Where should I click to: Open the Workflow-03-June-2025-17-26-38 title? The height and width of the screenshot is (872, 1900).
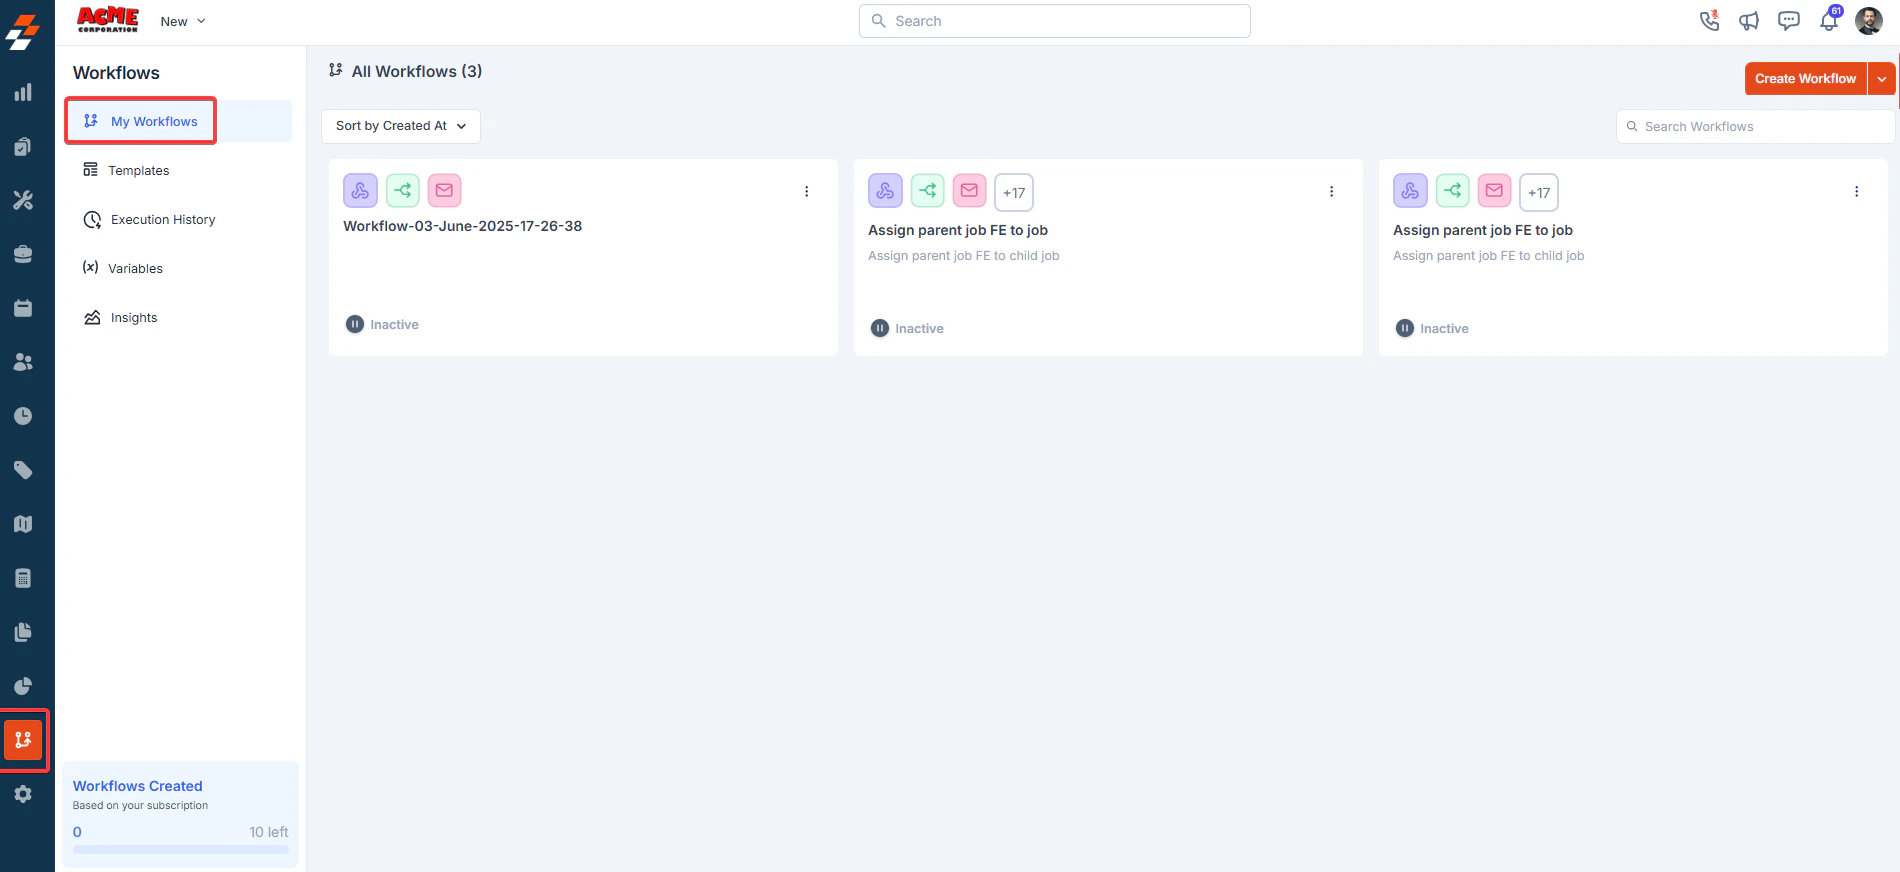[x=463, y=226]
